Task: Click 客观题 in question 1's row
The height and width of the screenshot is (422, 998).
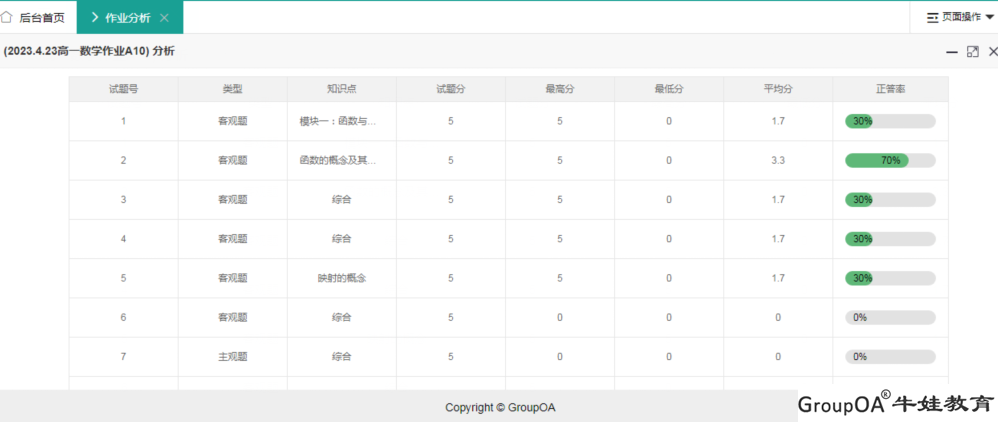Action: tap(232, 121)
